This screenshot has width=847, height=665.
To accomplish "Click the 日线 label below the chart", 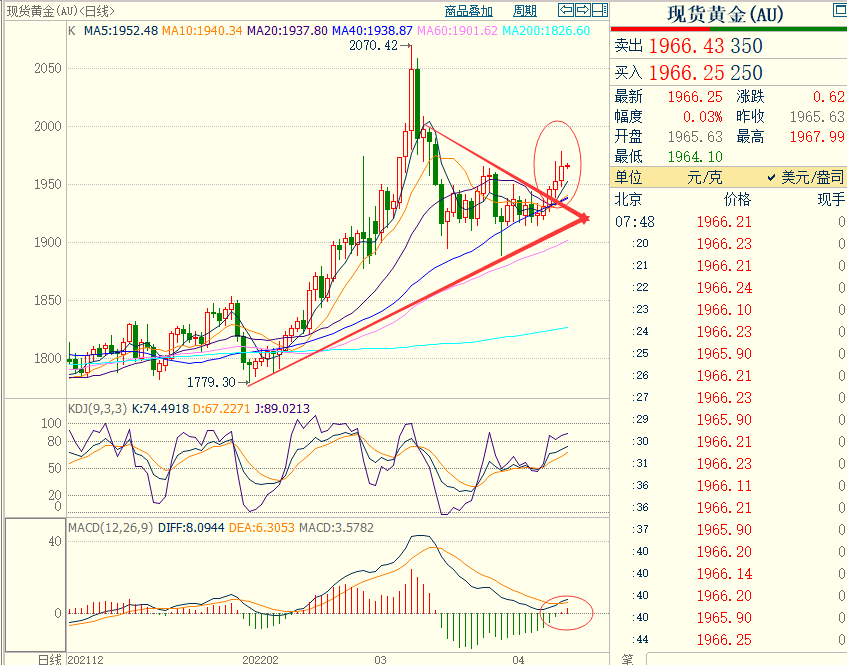I will 50,659.
